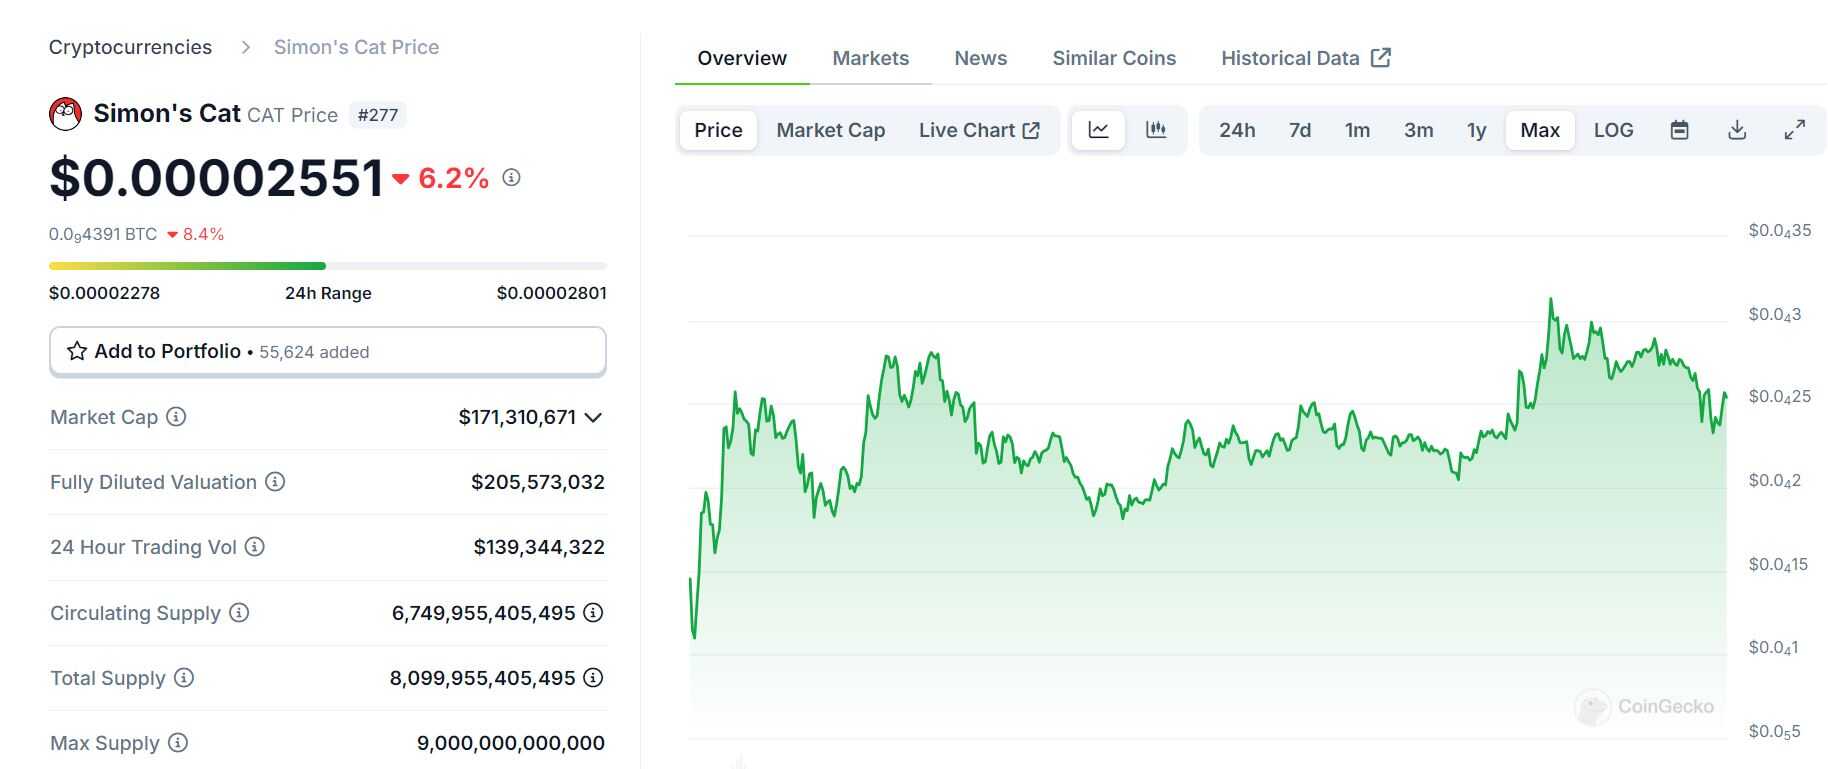The height and width of the screenshot is (769, 1828).
Task: Show Market Cap info tooltip icon
Action: point(176,417)
